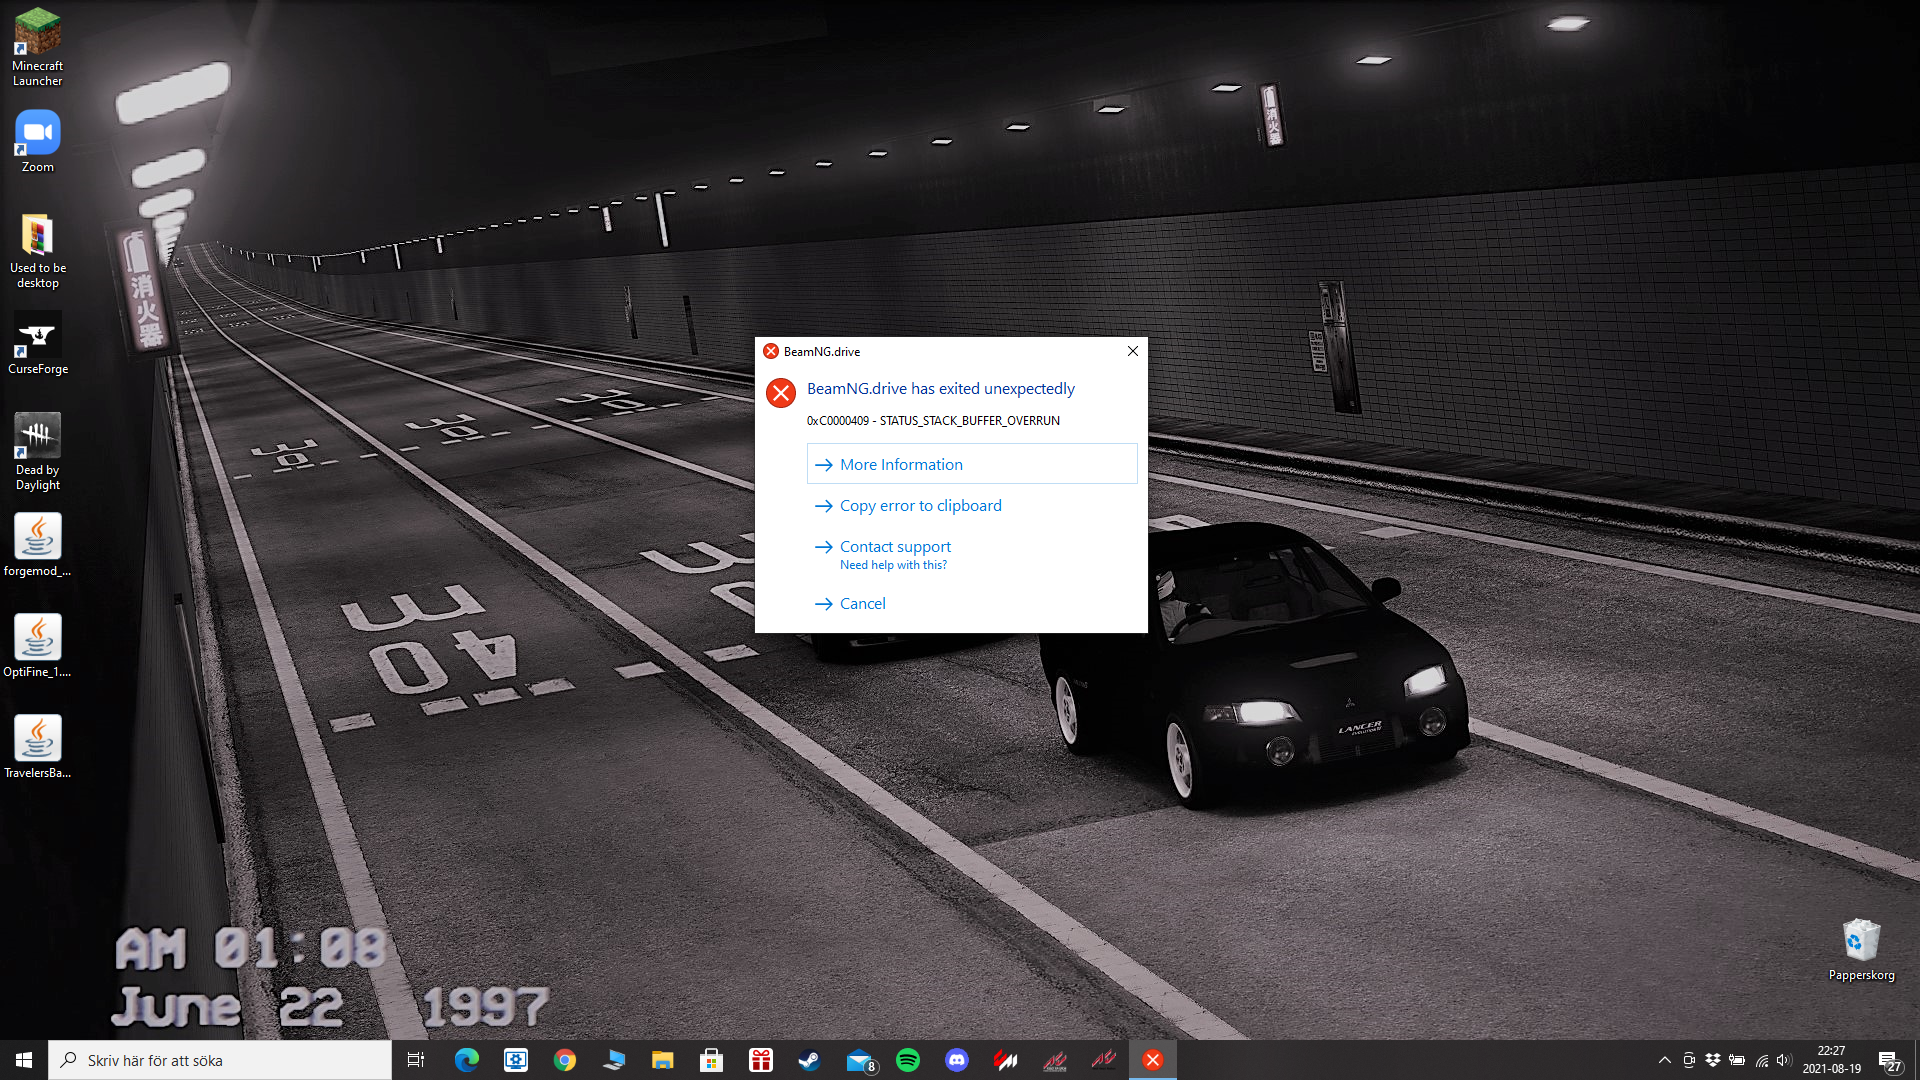Open Task View from the taskbar
Image resolution: width=1920 pixels, height=1080 pixels.
(416, 1060)
